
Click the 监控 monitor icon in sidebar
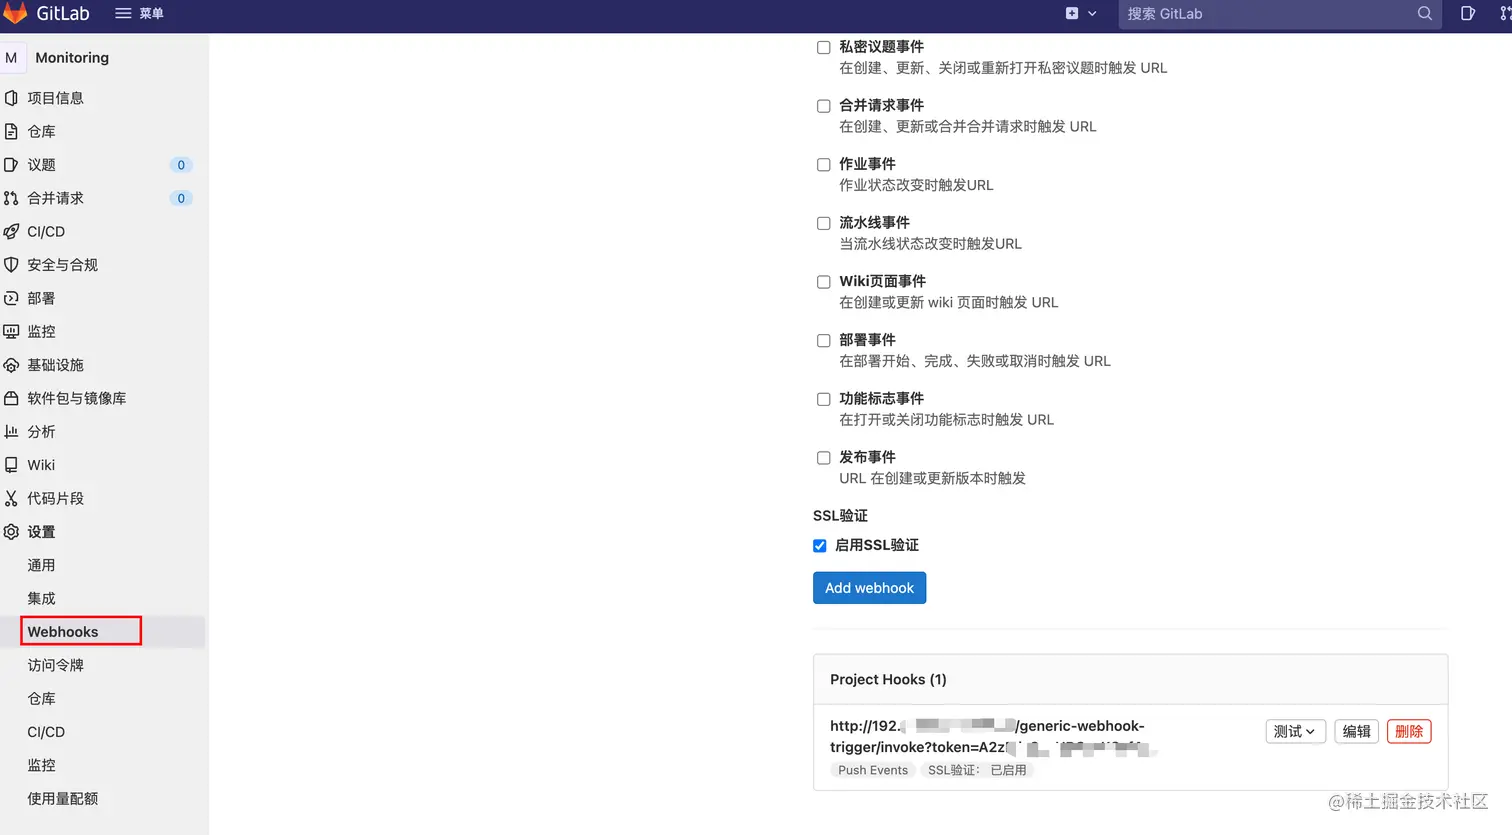pos(11,331)
